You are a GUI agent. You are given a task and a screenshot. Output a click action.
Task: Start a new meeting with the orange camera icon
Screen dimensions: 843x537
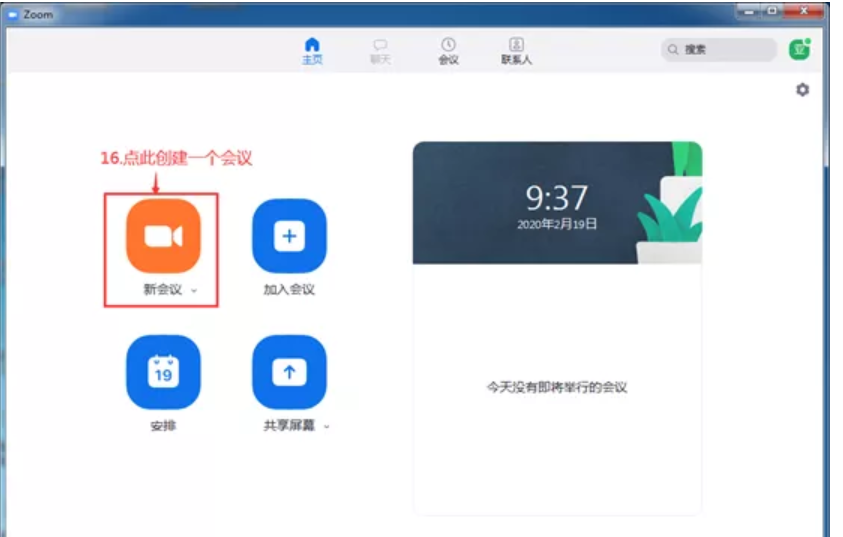[x=163, y=236]
